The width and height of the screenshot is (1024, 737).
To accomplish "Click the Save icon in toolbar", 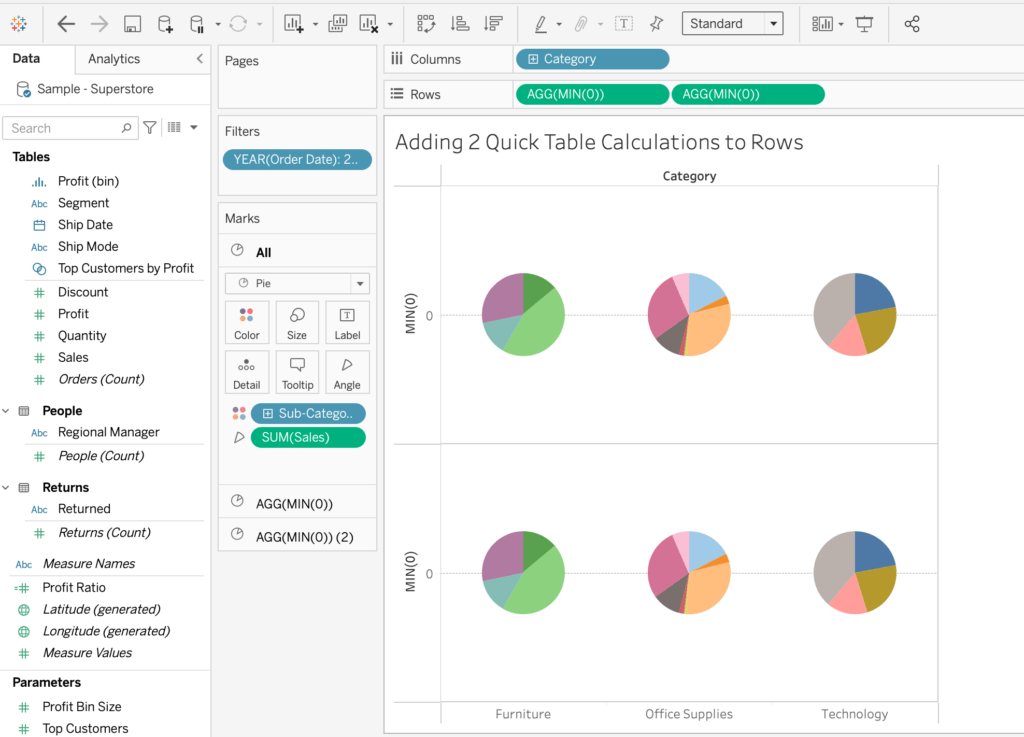I will pyautogui.click(x=132, y=24).
